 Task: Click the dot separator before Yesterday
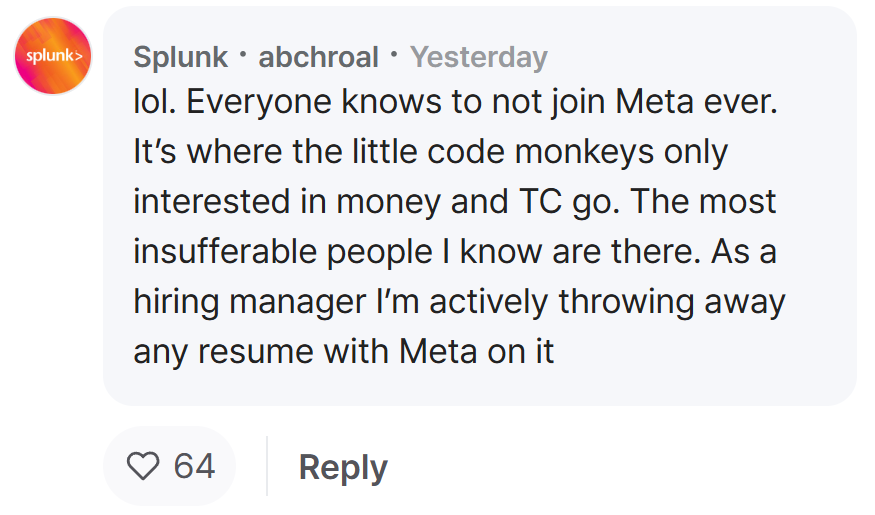pyautogui.click(x=395, y=54)
